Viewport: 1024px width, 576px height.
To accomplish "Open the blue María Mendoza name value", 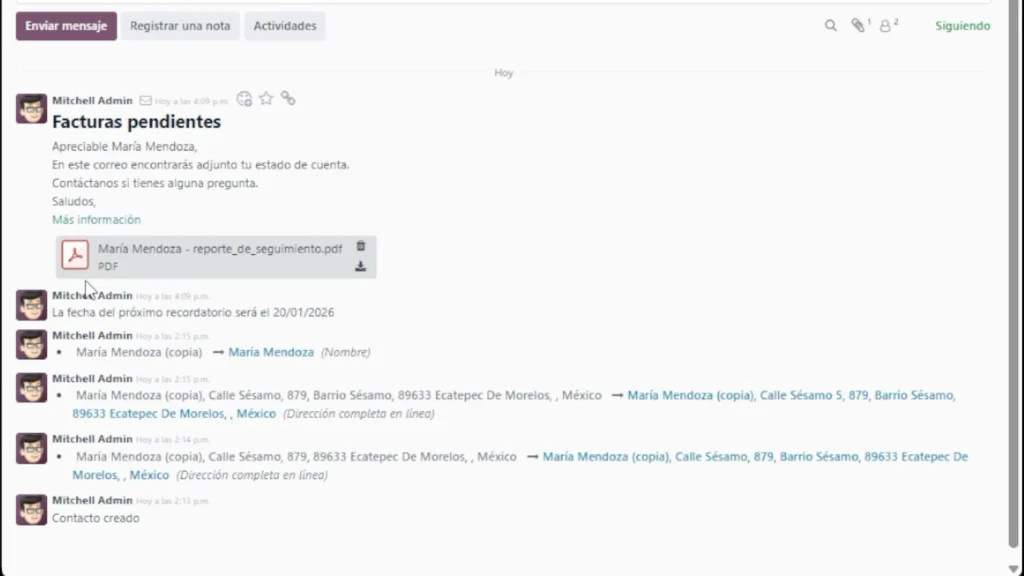I will (x=271, y=352).
